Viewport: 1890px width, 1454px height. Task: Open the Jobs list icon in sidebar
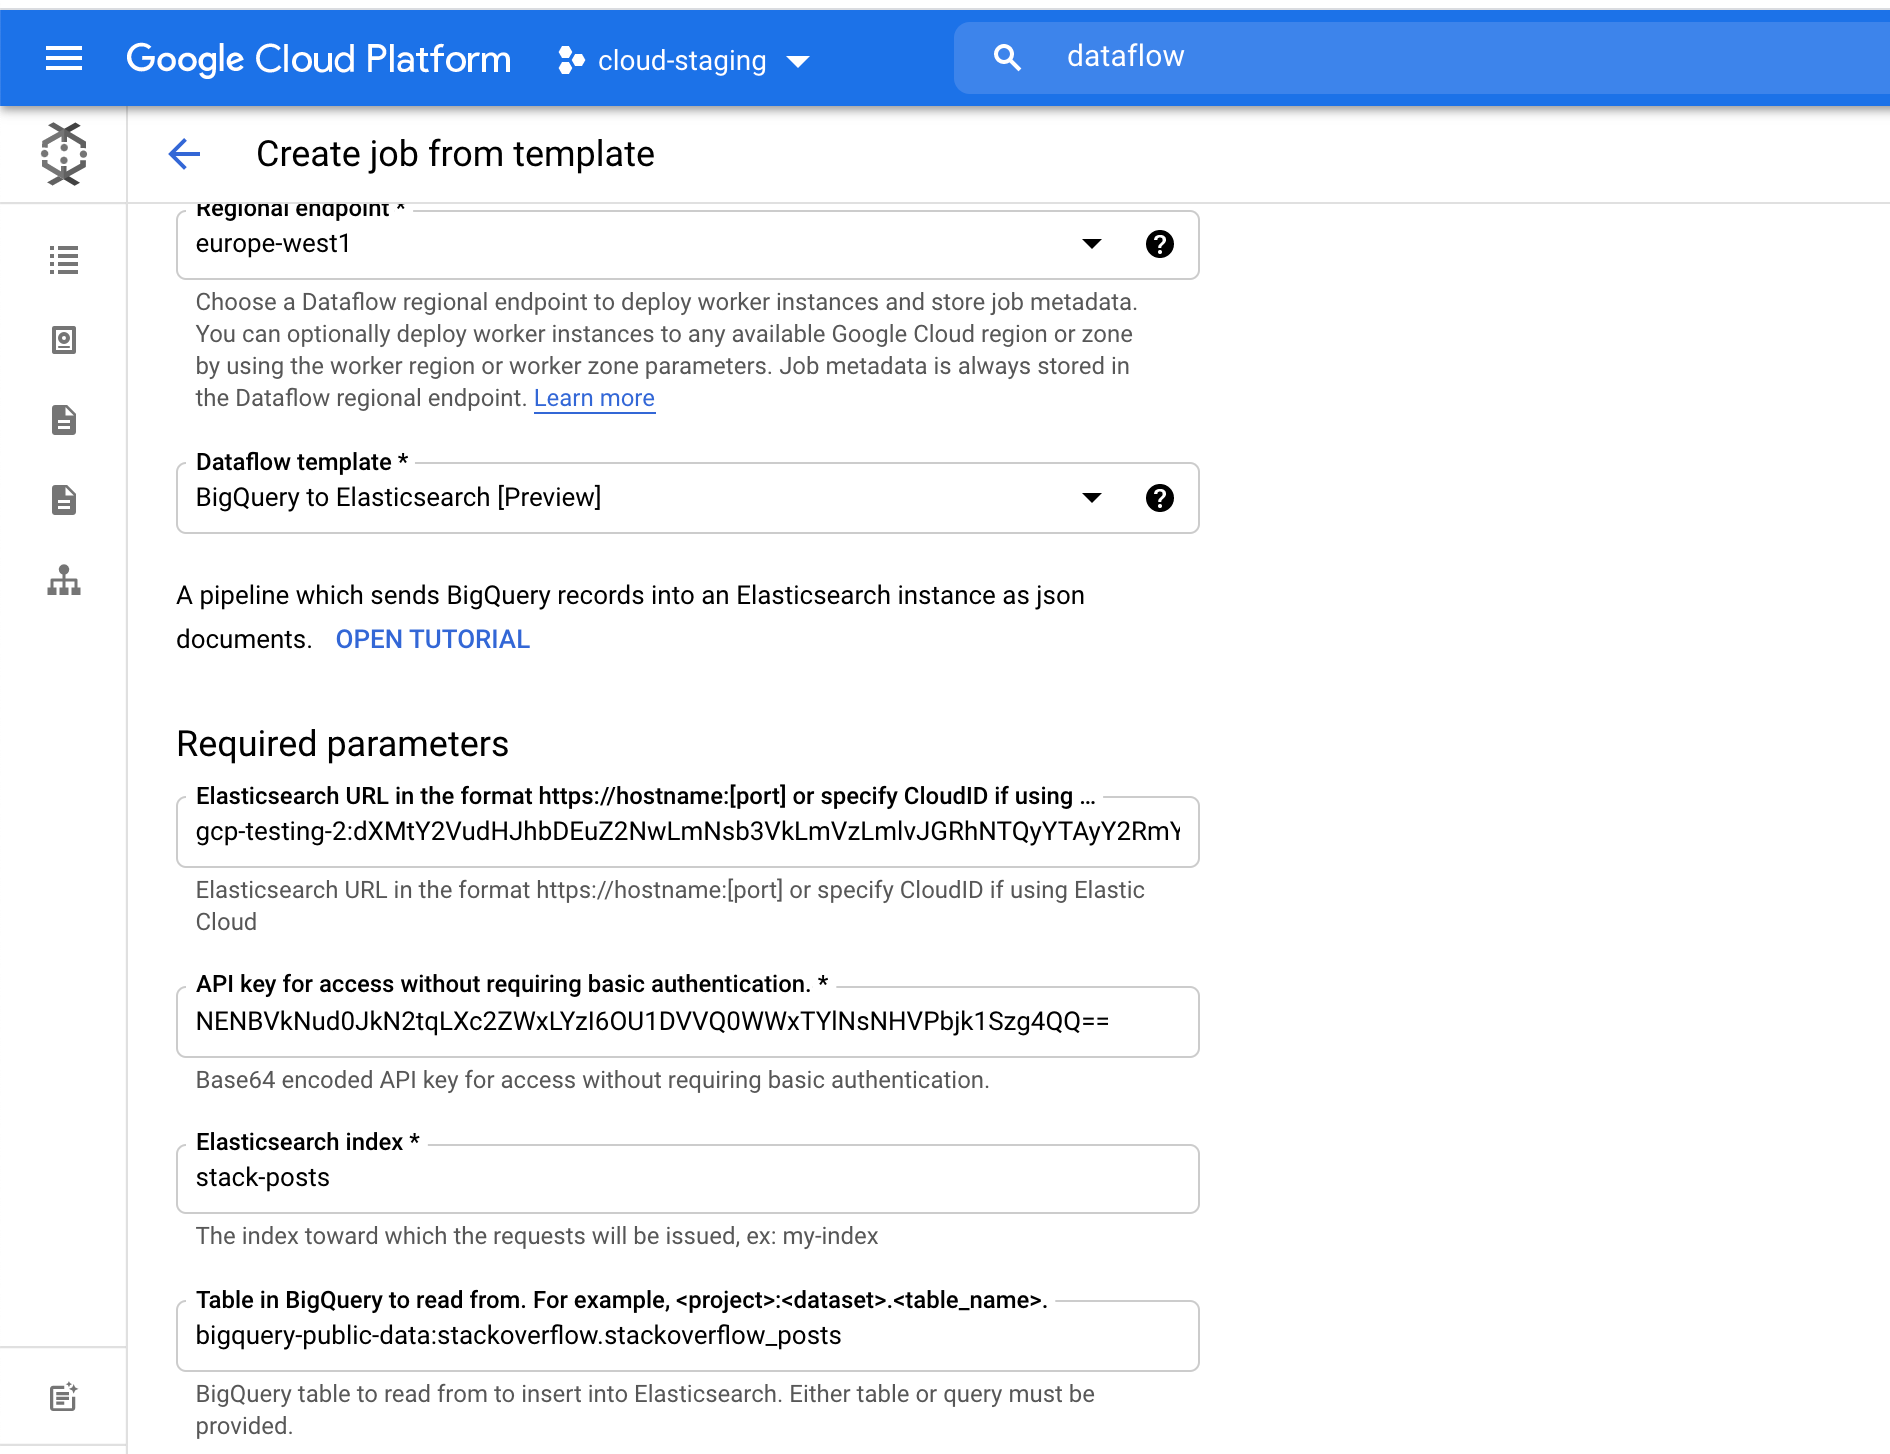[64, 260]
